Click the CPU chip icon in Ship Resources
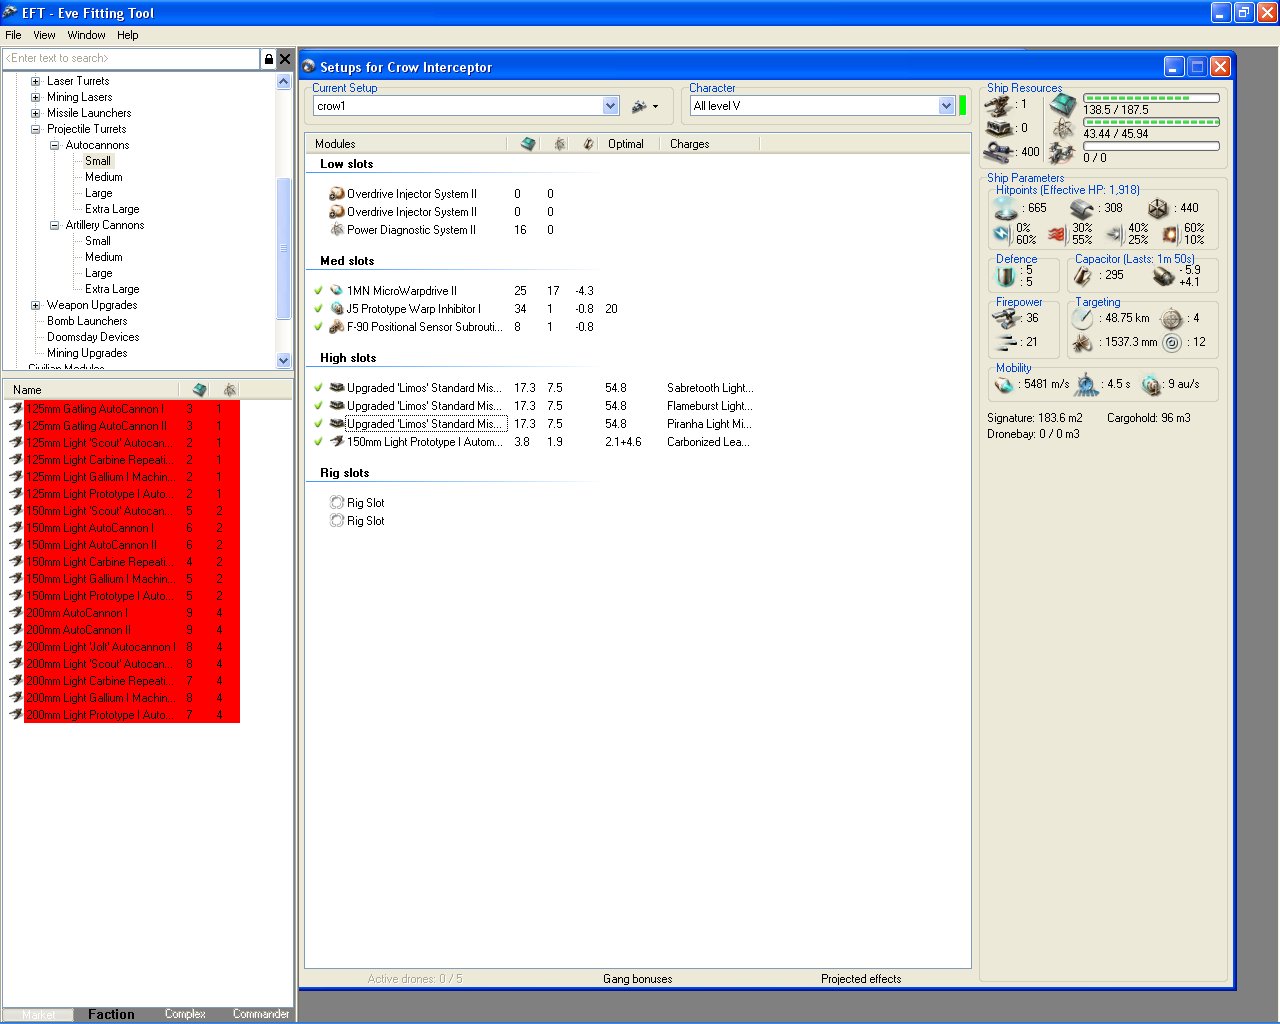This screenshot has width=1280, height=1024. click(x=1062, y=104)
